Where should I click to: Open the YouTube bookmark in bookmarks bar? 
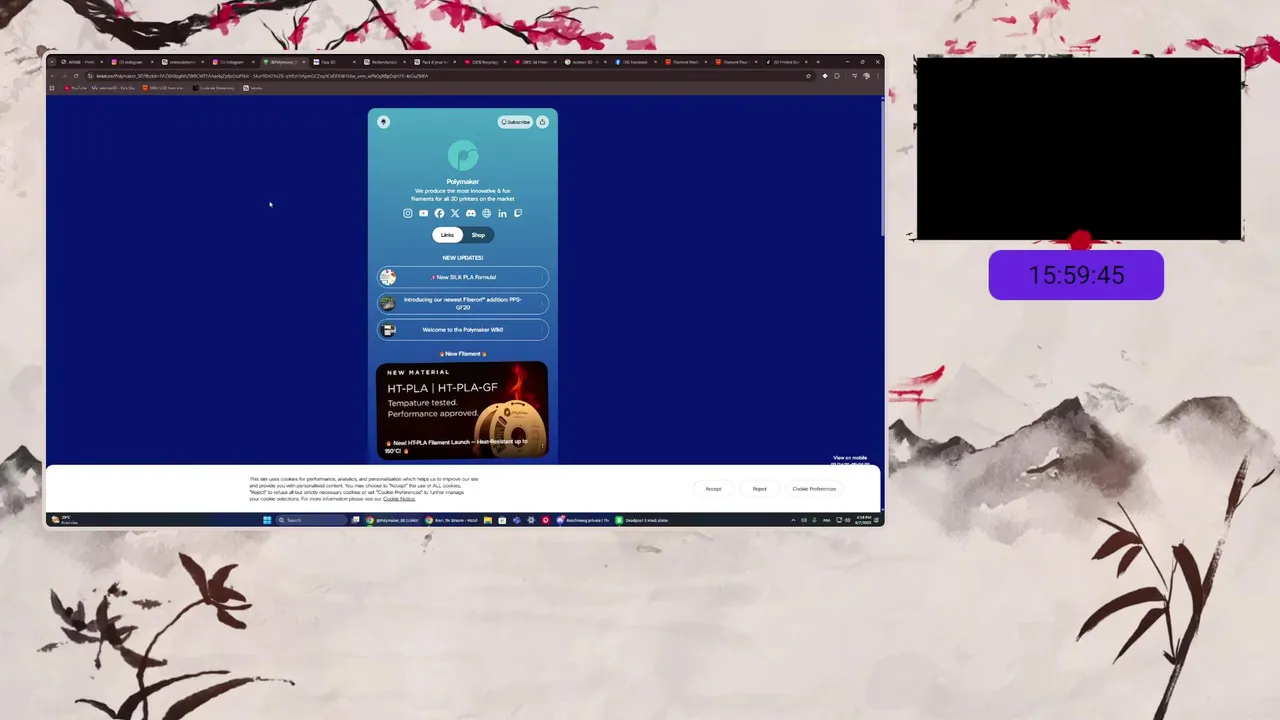pyautogui.click(x=75, y=88)
